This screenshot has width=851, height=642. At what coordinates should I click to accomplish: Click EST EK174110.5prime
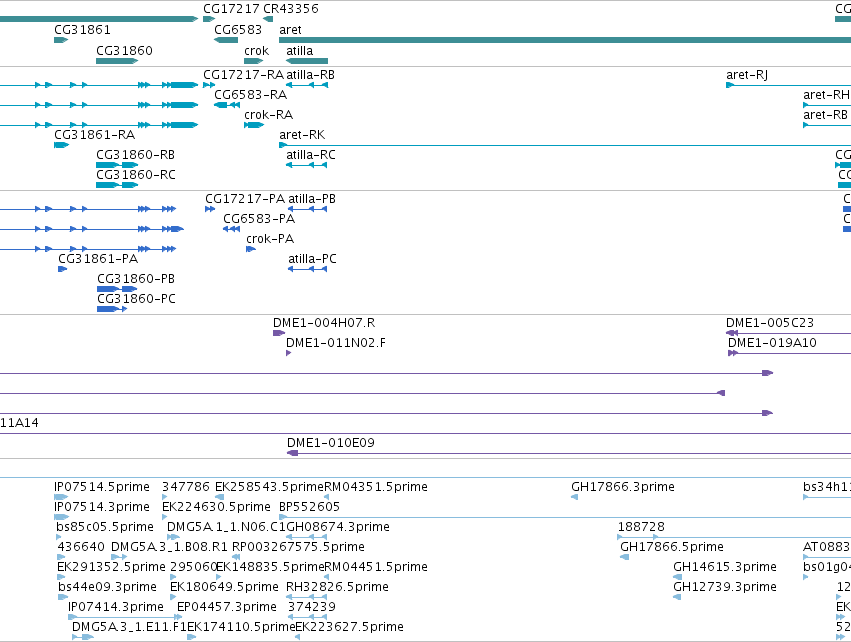pos(191,637)
